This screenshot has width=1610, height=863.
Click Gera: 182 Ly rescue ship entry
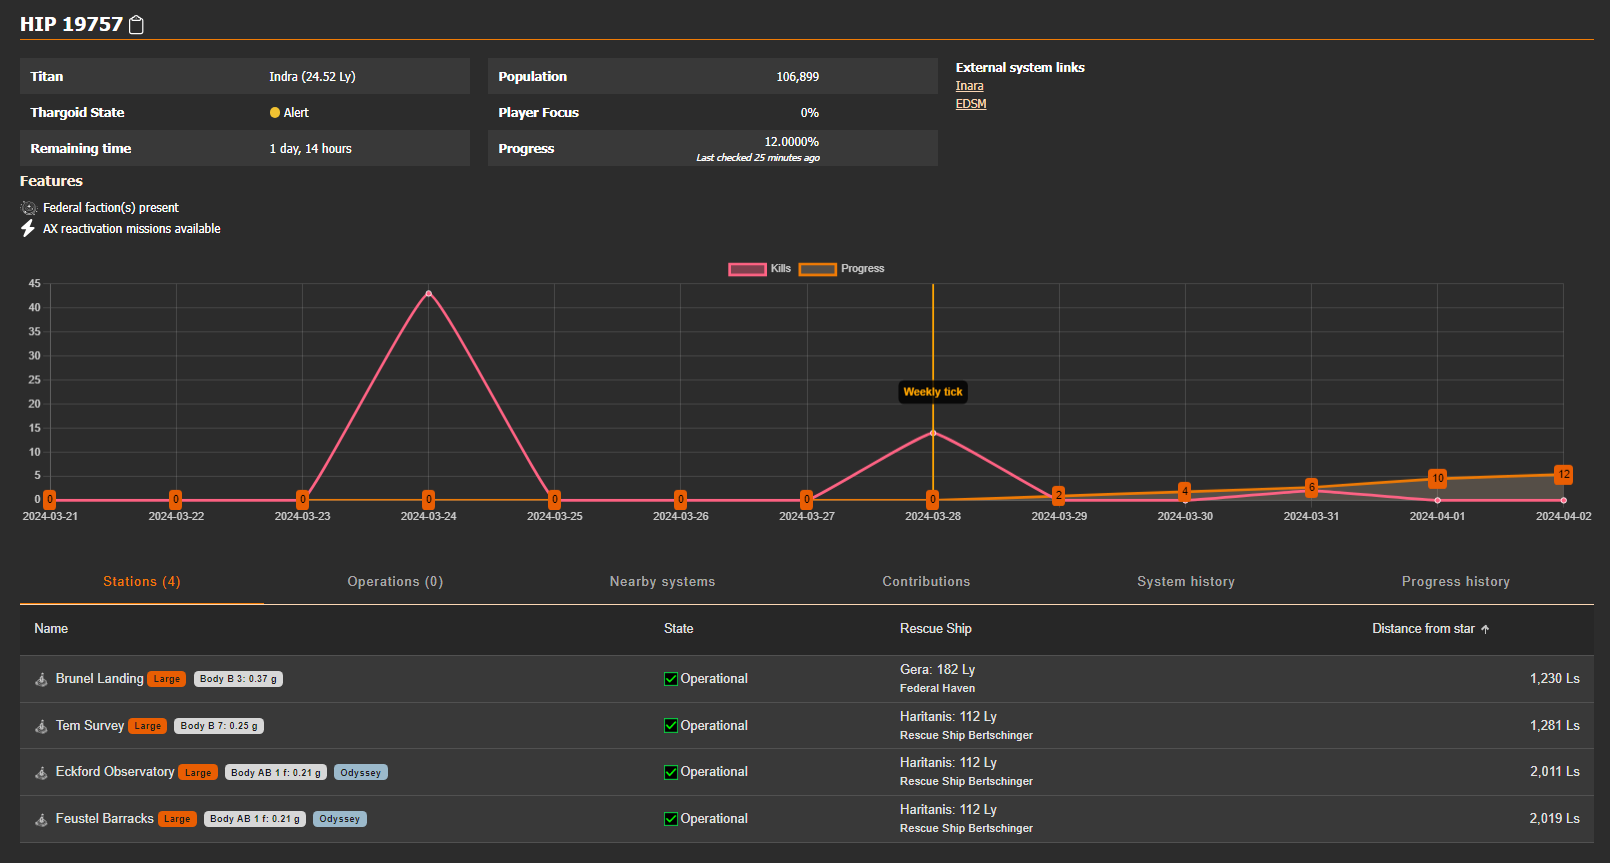point(937,670)
